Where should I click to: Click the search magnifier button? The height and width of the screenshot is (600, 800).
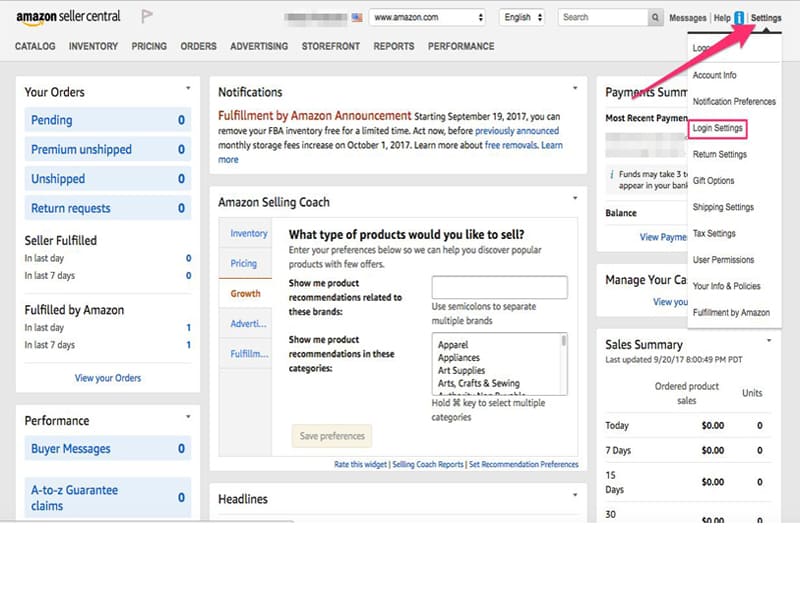pyautogui.click(x=655, y=17)
